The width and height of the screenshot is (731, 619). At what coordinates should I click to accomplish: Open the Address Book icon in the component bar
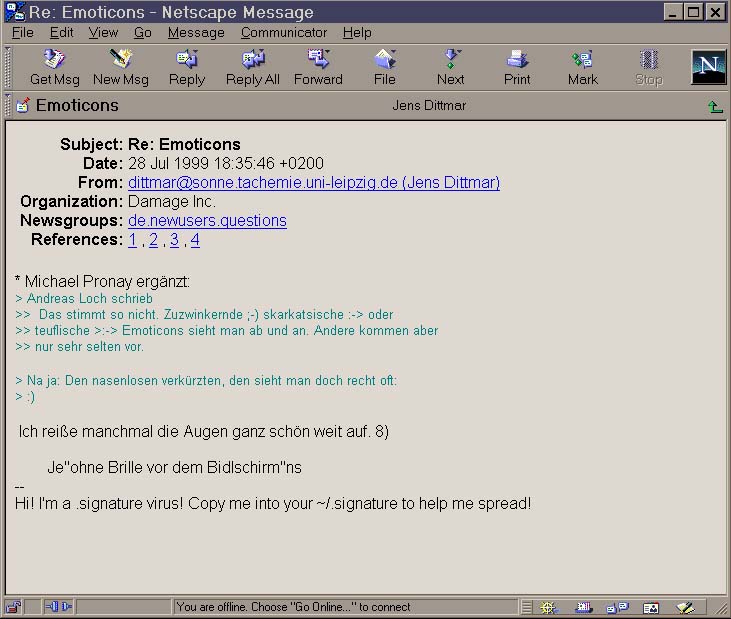pyautogui.click(x=651, y=607)
